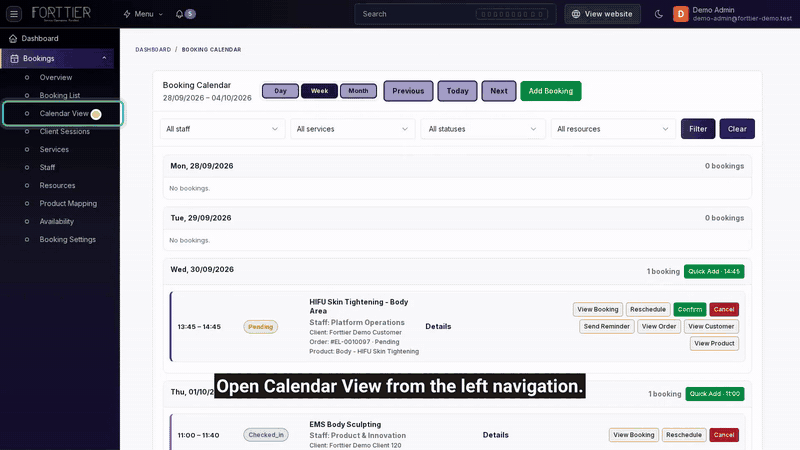
Task: Open Overview in the sidebar
Action: pyautogui.click(x=56, y=78)
